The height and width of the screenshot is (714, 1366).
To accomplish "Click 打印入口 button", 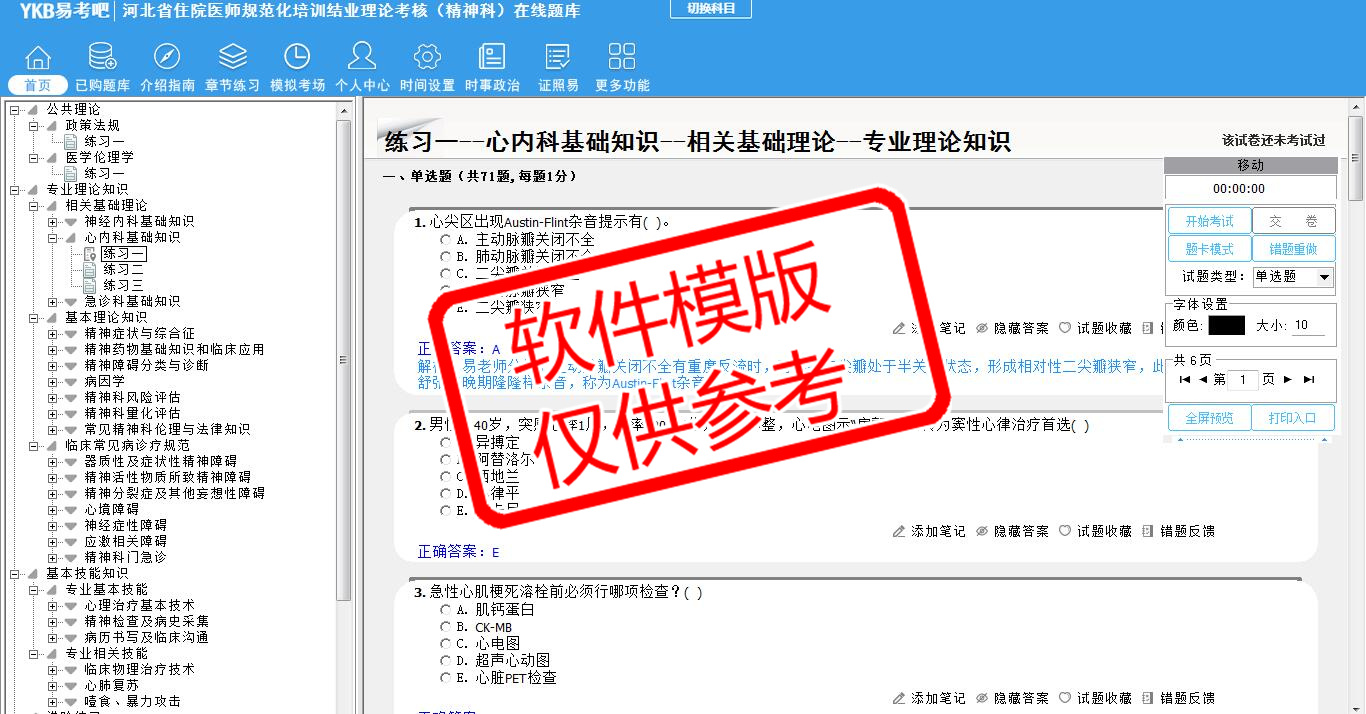I will click(1293, 418).
